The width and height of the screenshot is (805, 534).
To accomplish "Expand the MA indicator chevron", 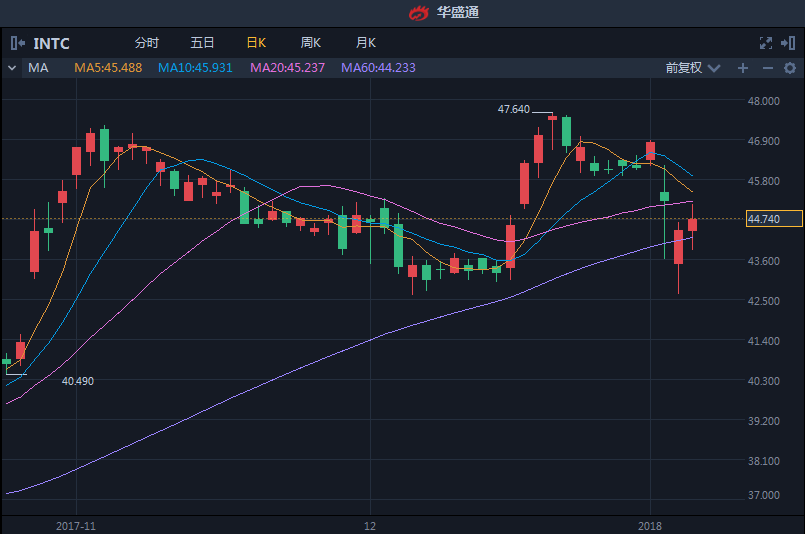I will click(x=12, y=68).
